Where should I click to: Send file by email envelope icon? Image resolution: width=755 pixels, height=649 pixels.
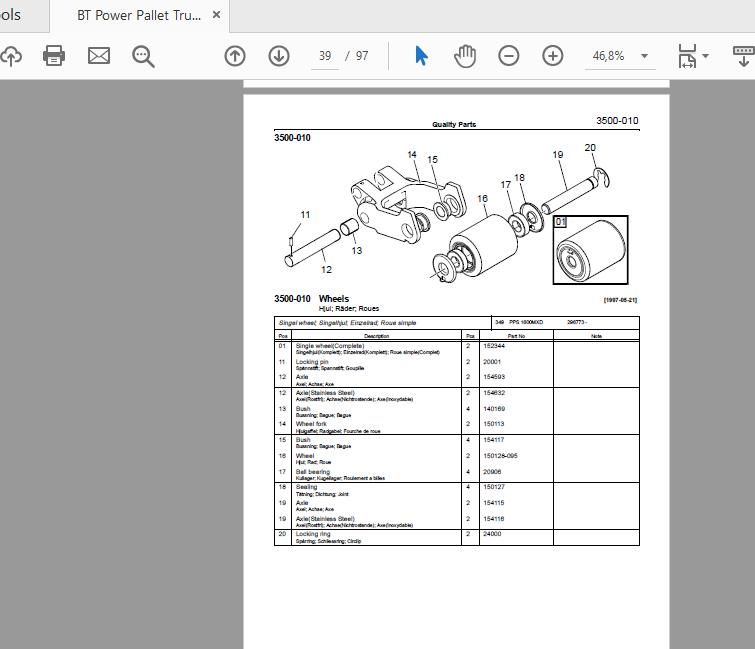point(99,56)
